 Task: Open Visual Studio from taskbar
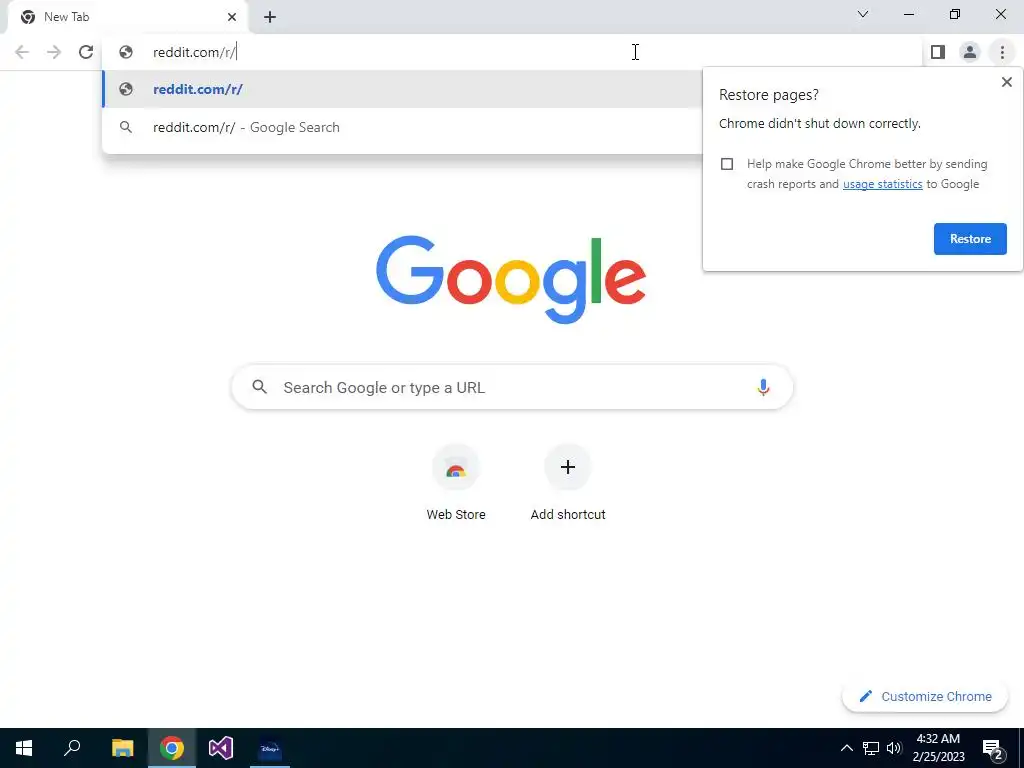[x=221, y=748]
